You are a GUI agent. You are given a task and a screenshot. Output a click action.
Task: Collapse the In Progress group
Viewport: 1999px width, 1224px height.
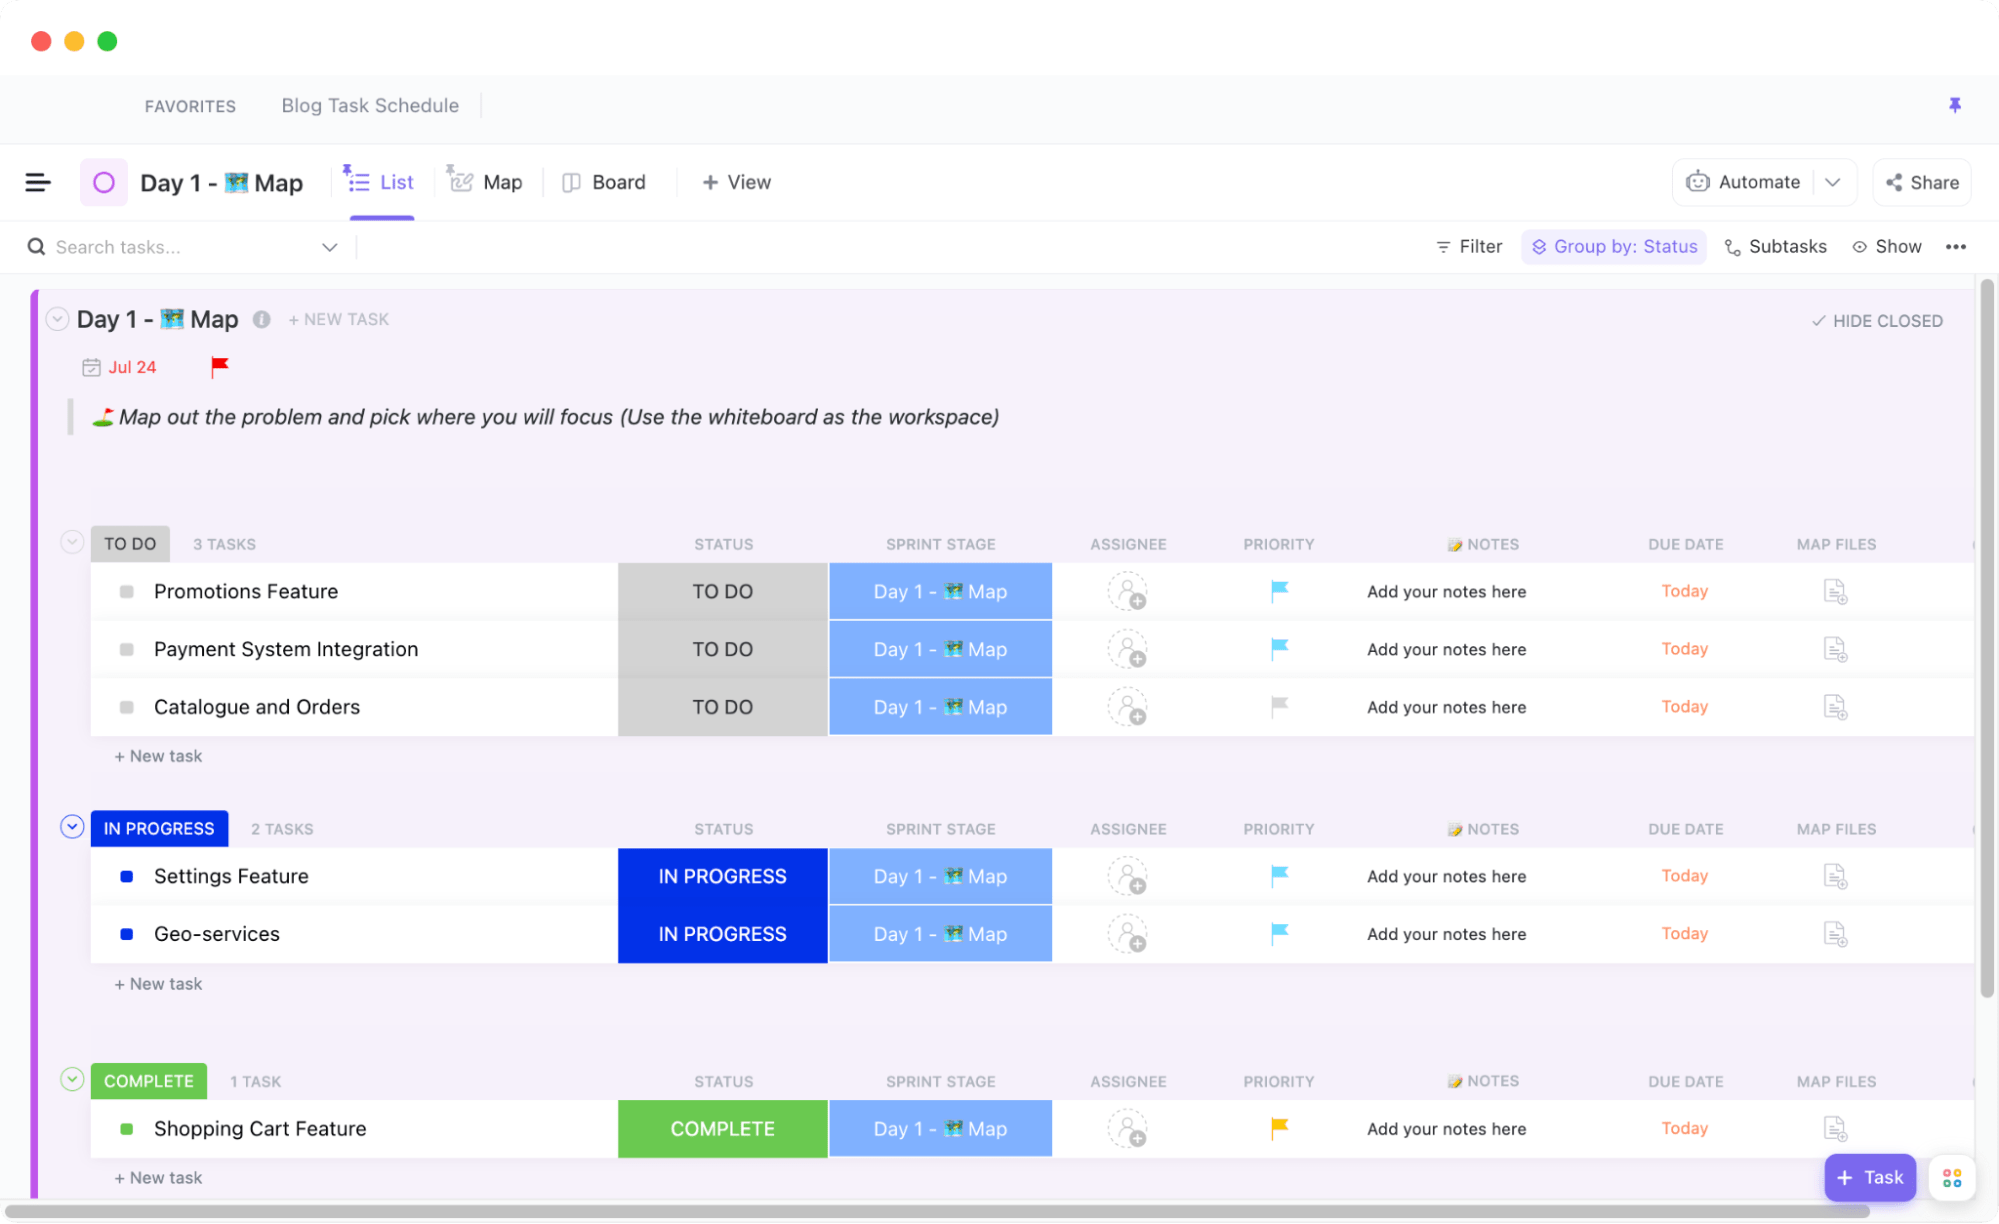click(x=72, y=827)
